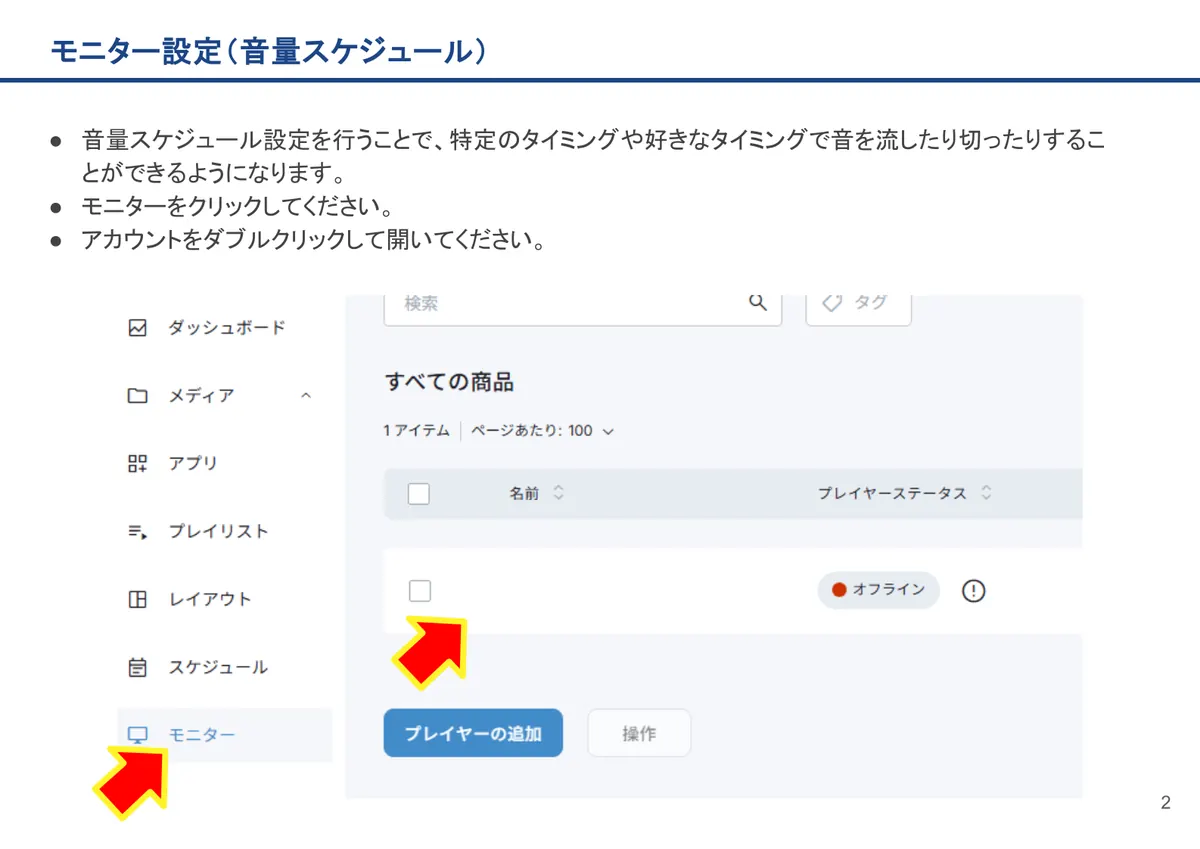Click the 操作 button
This screenshot has height=849, width=1200.
tap(639, 733)
